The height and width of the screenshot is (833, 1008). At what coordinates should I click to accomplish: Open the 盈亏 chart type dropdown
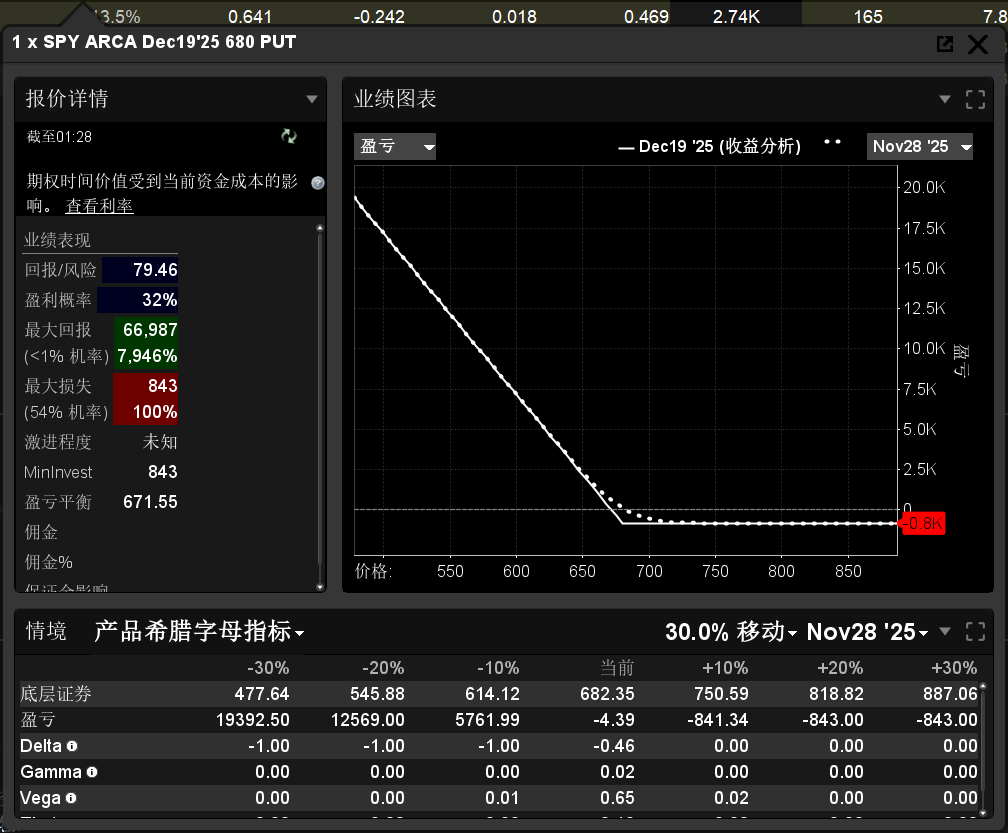[x=396, y=147]
